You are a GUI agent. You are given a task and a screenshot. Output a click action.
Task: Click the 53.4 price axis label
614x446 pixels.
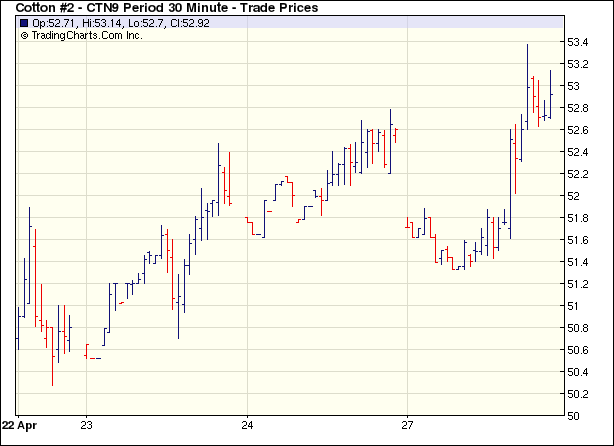578,42
